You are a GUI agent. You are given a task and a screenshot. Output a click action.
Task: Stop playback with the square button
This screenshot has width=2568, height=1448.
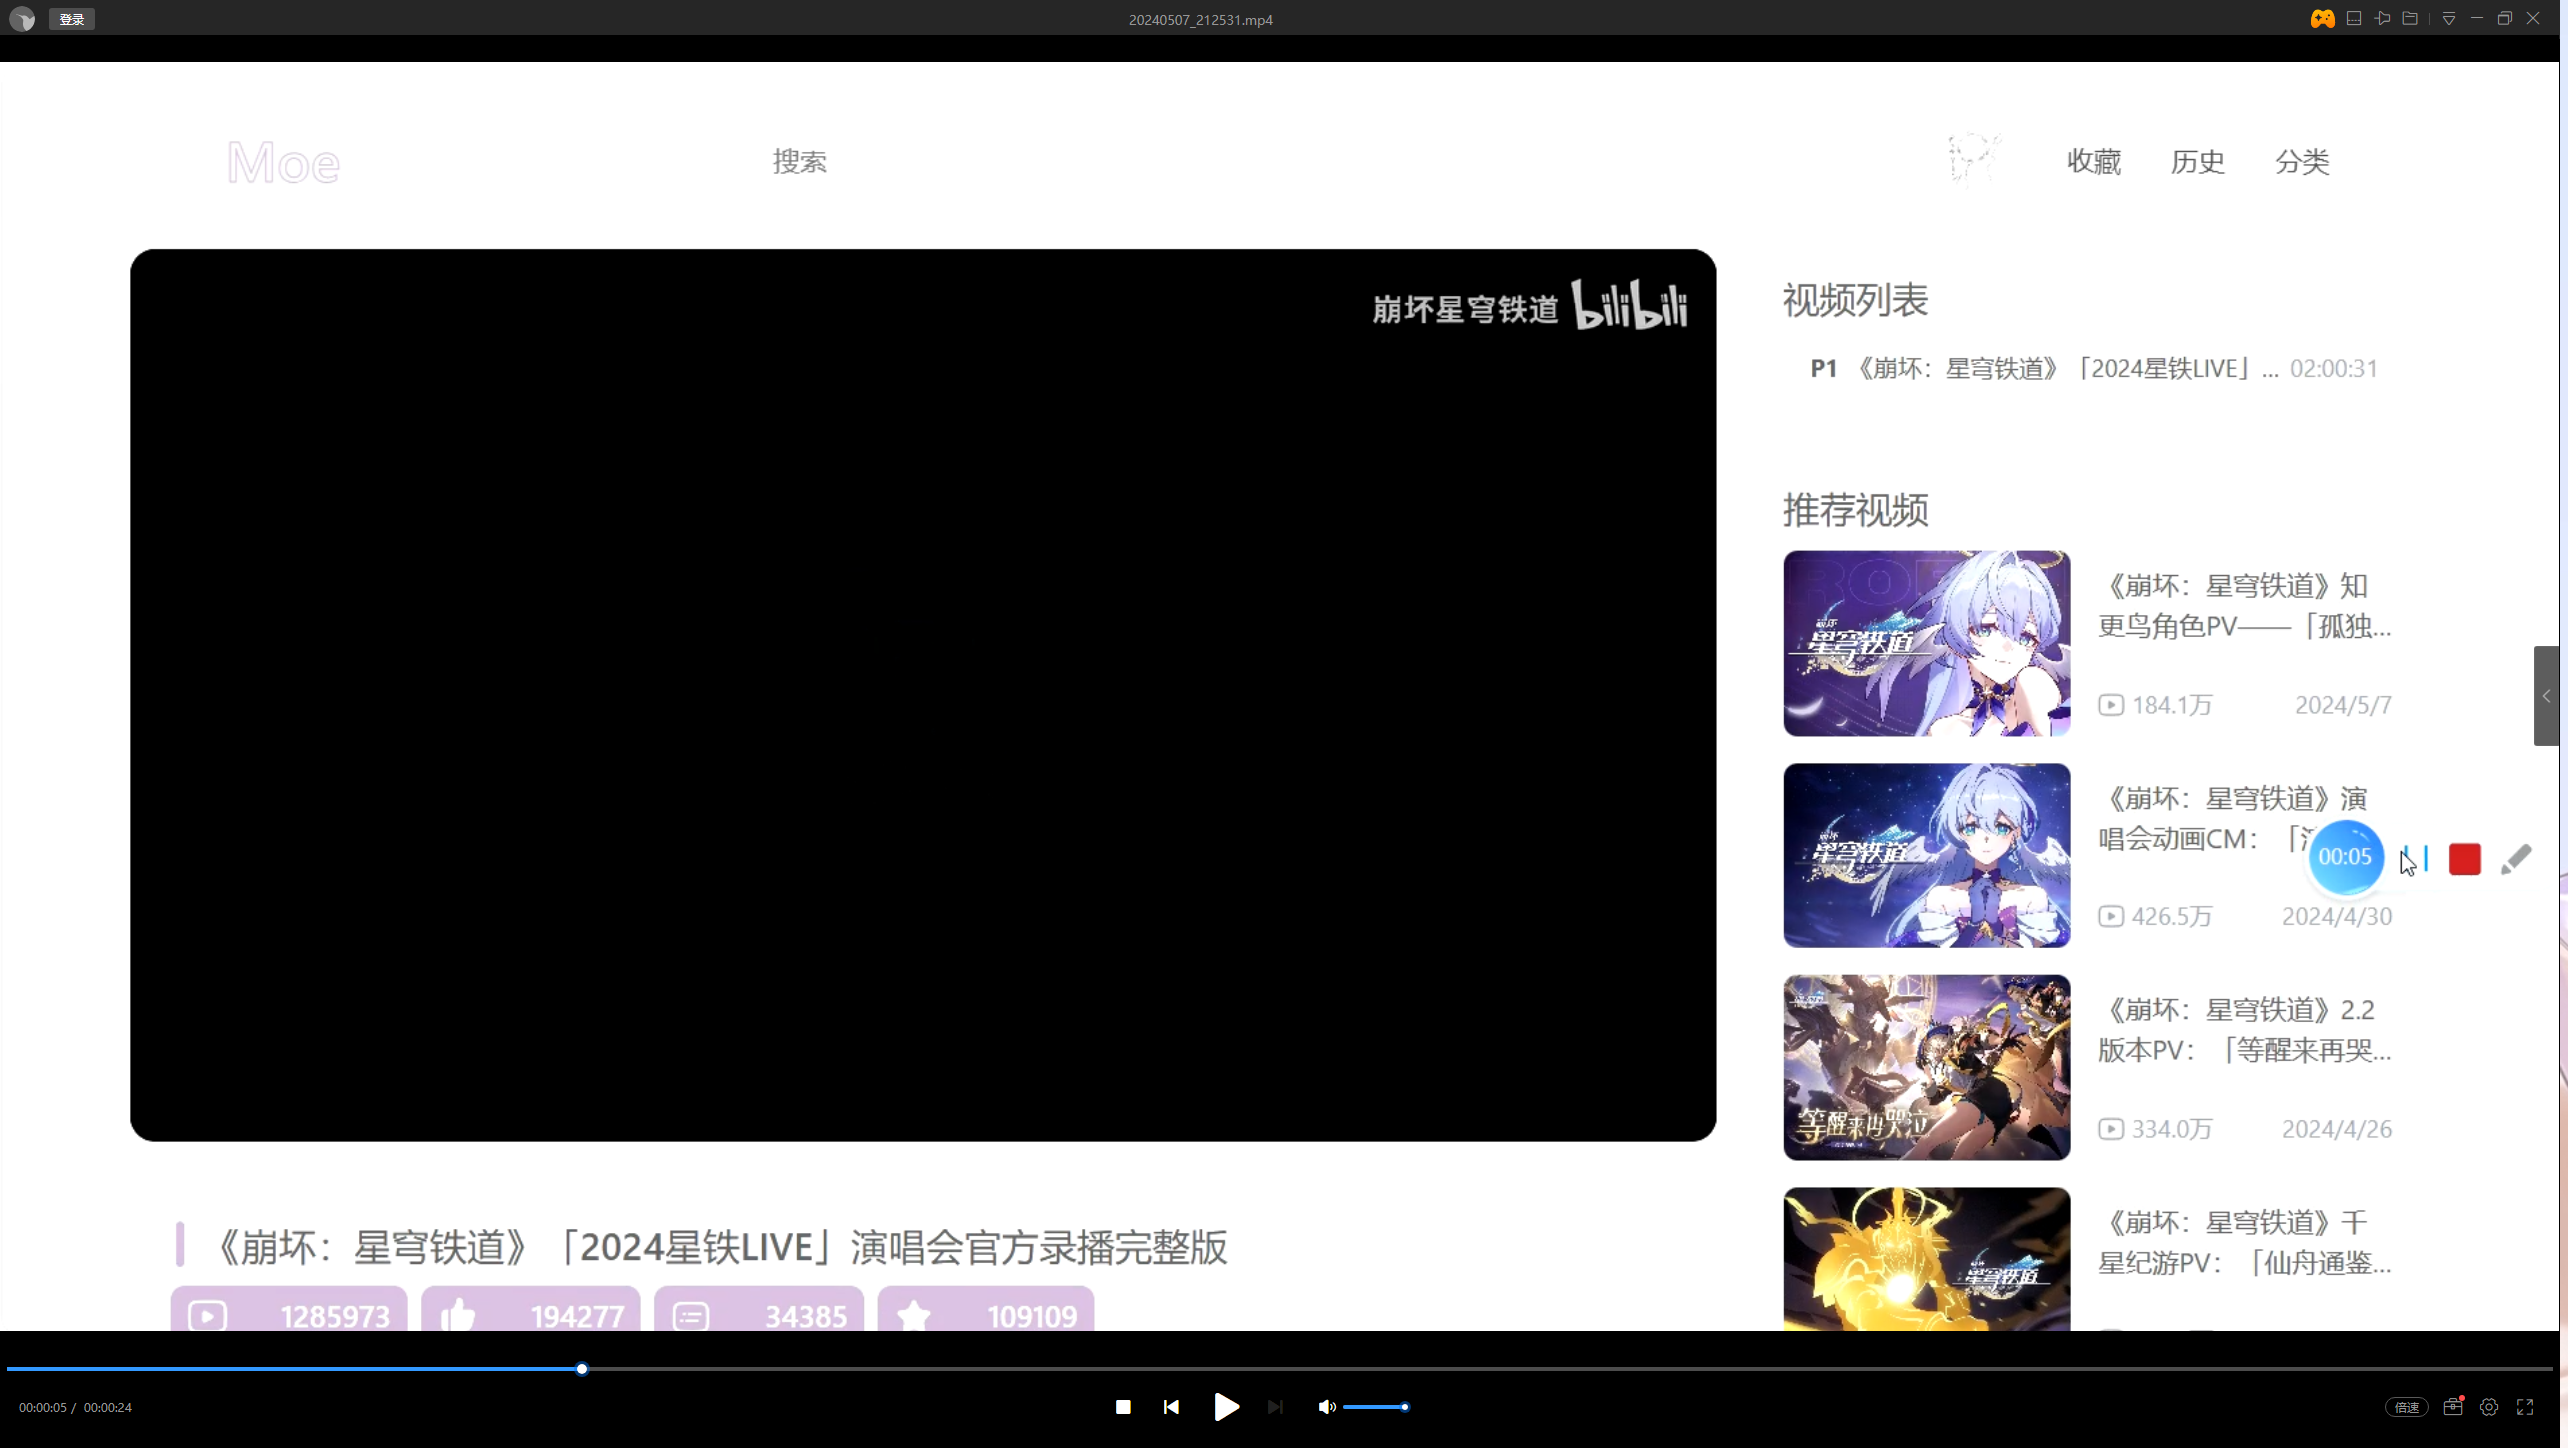[1123, 1407]
